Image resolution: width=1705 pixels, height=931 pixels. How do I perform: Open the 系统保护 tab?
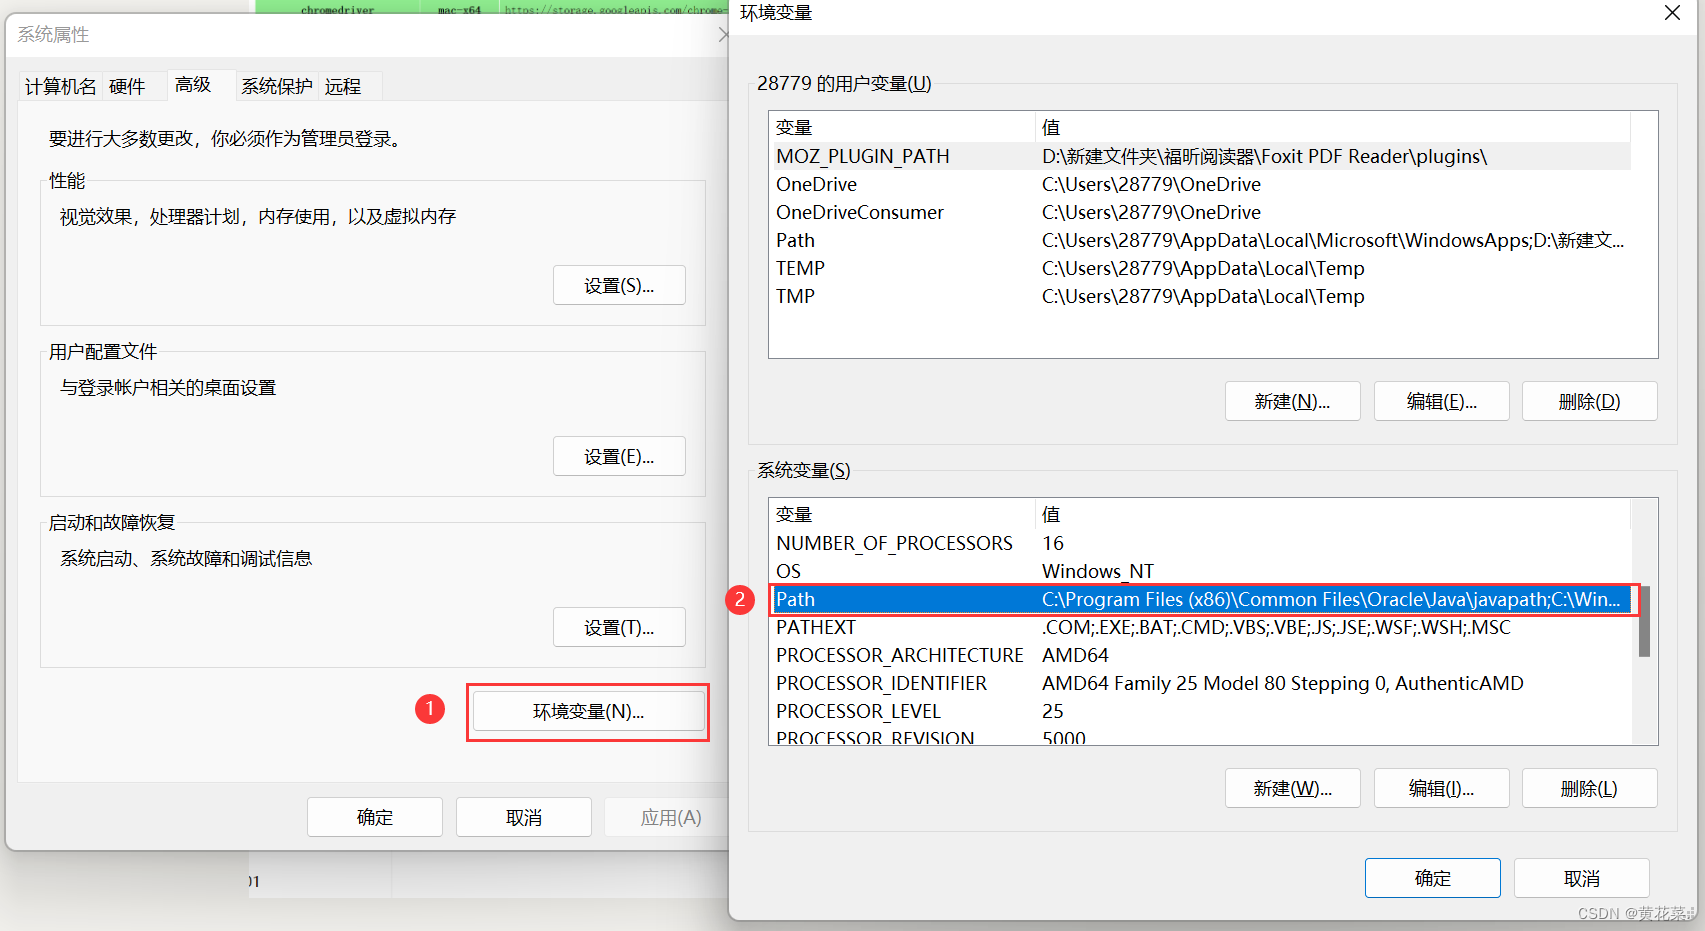277,86
